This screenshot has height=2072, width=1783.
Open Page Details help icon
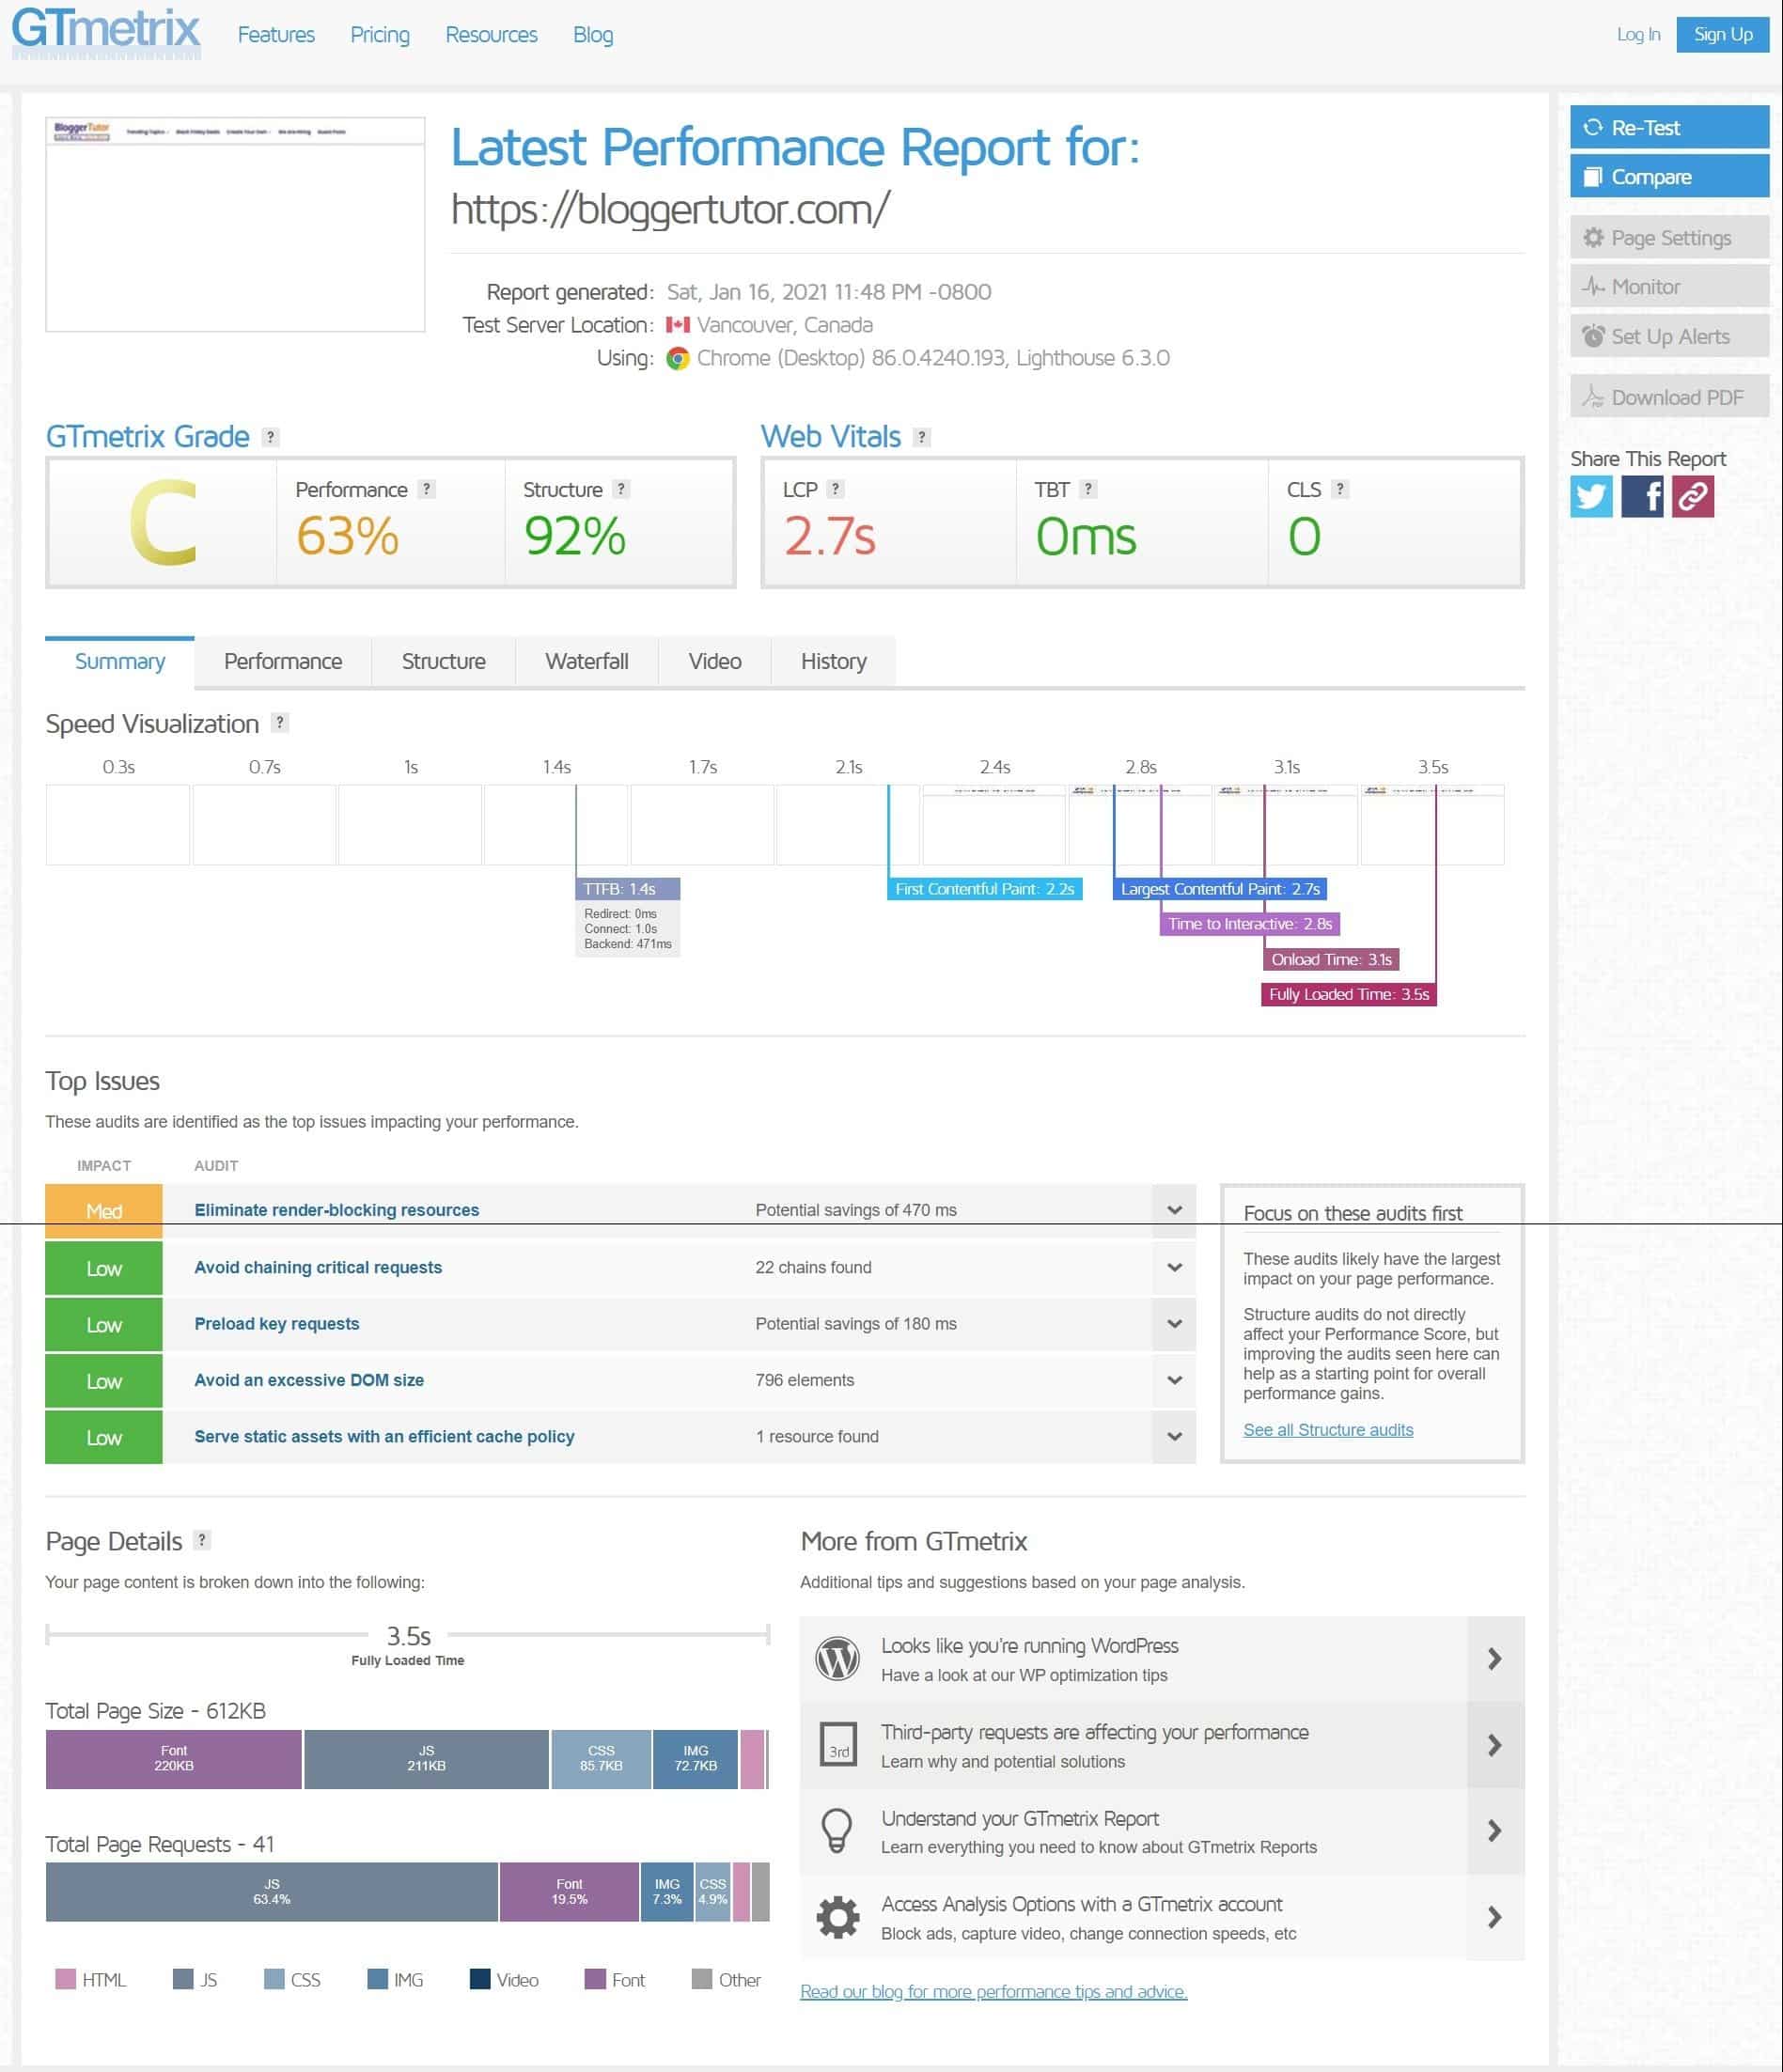202,1540
